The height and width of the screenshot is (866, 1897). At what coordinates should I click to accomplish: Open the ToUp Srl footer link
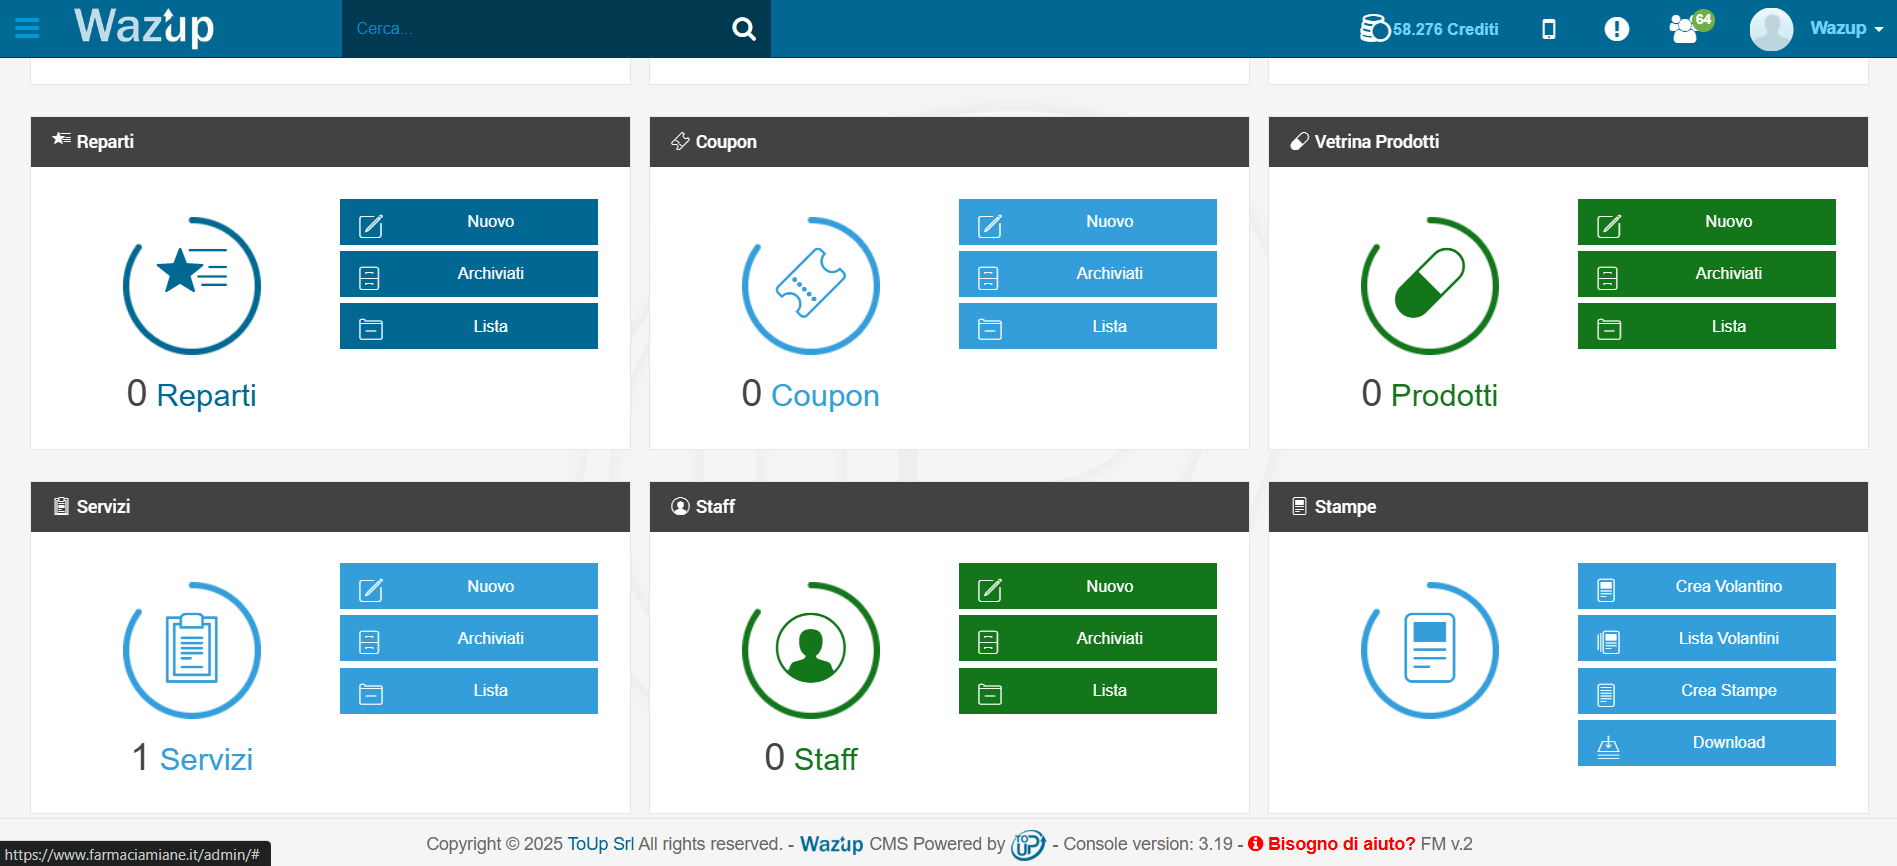pyautogui.click(x=600, y=844)
